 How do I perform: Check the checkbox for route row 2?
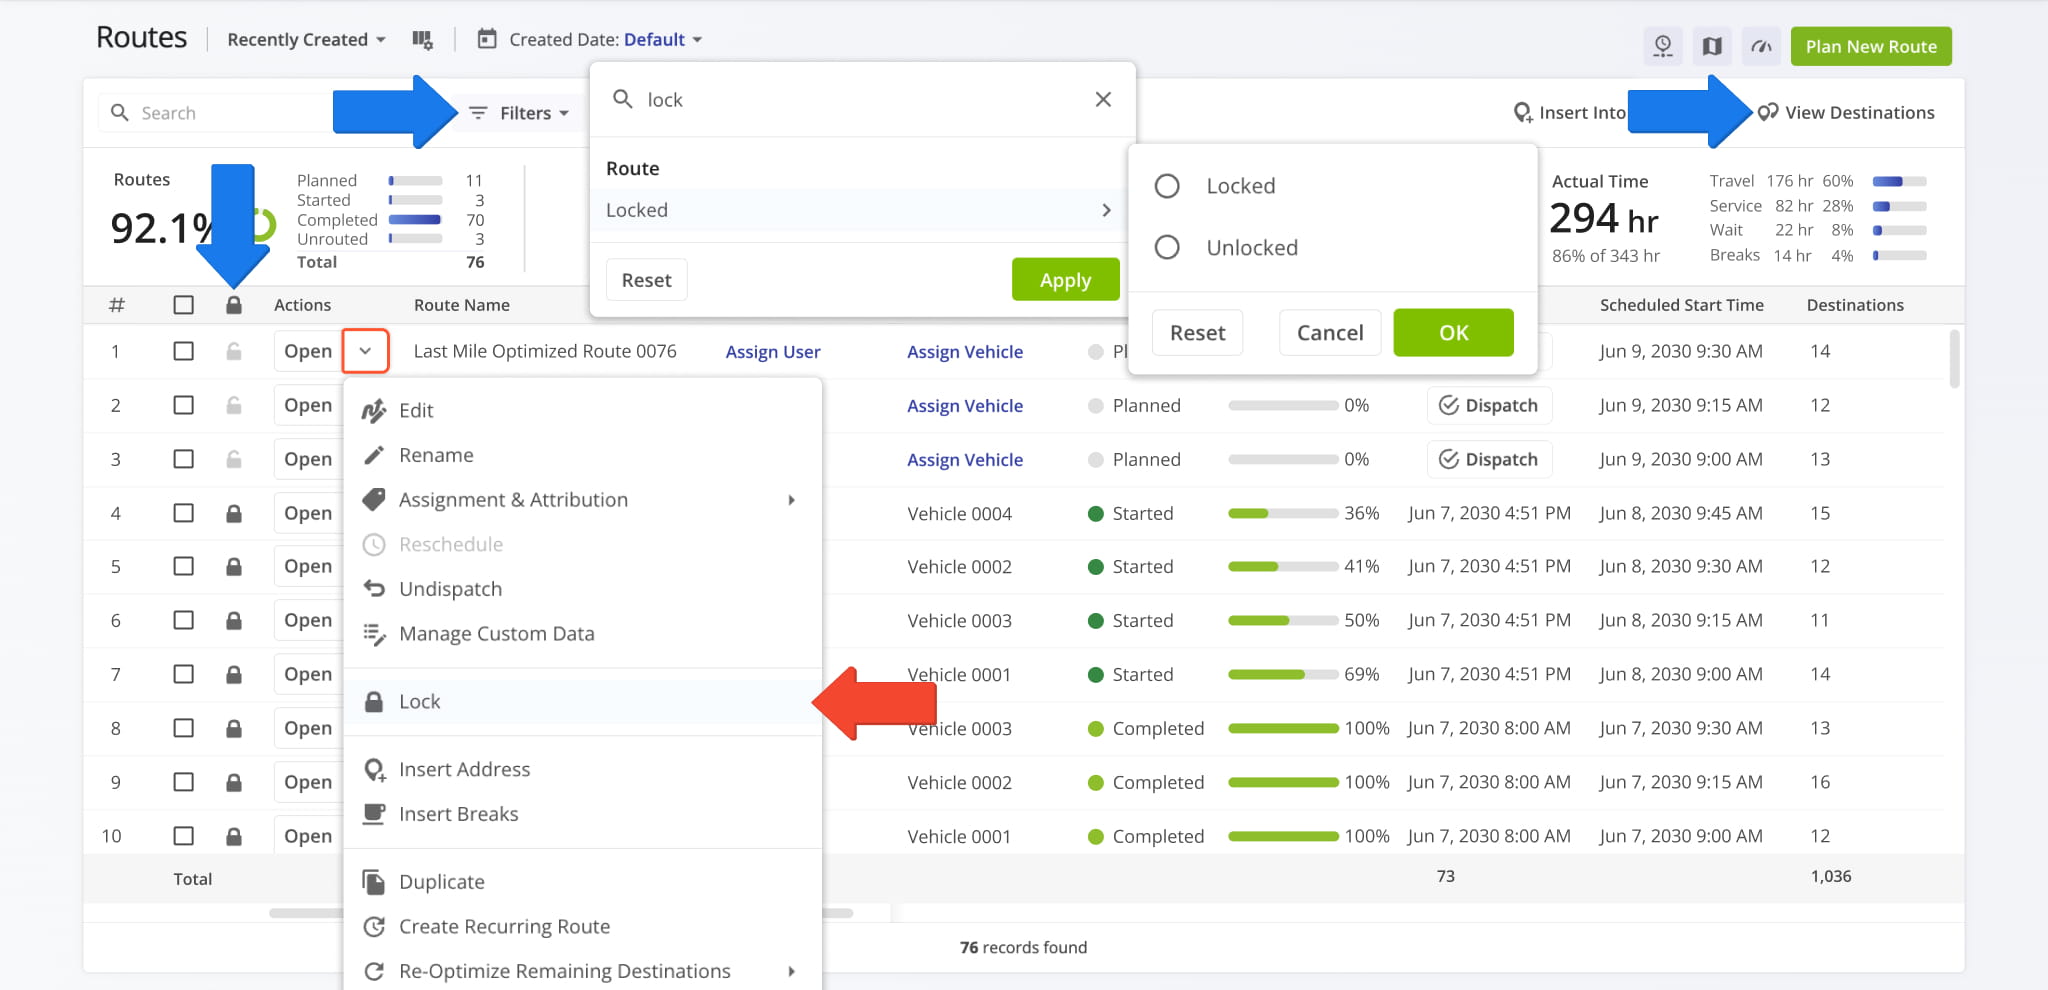tap(183, 405)
